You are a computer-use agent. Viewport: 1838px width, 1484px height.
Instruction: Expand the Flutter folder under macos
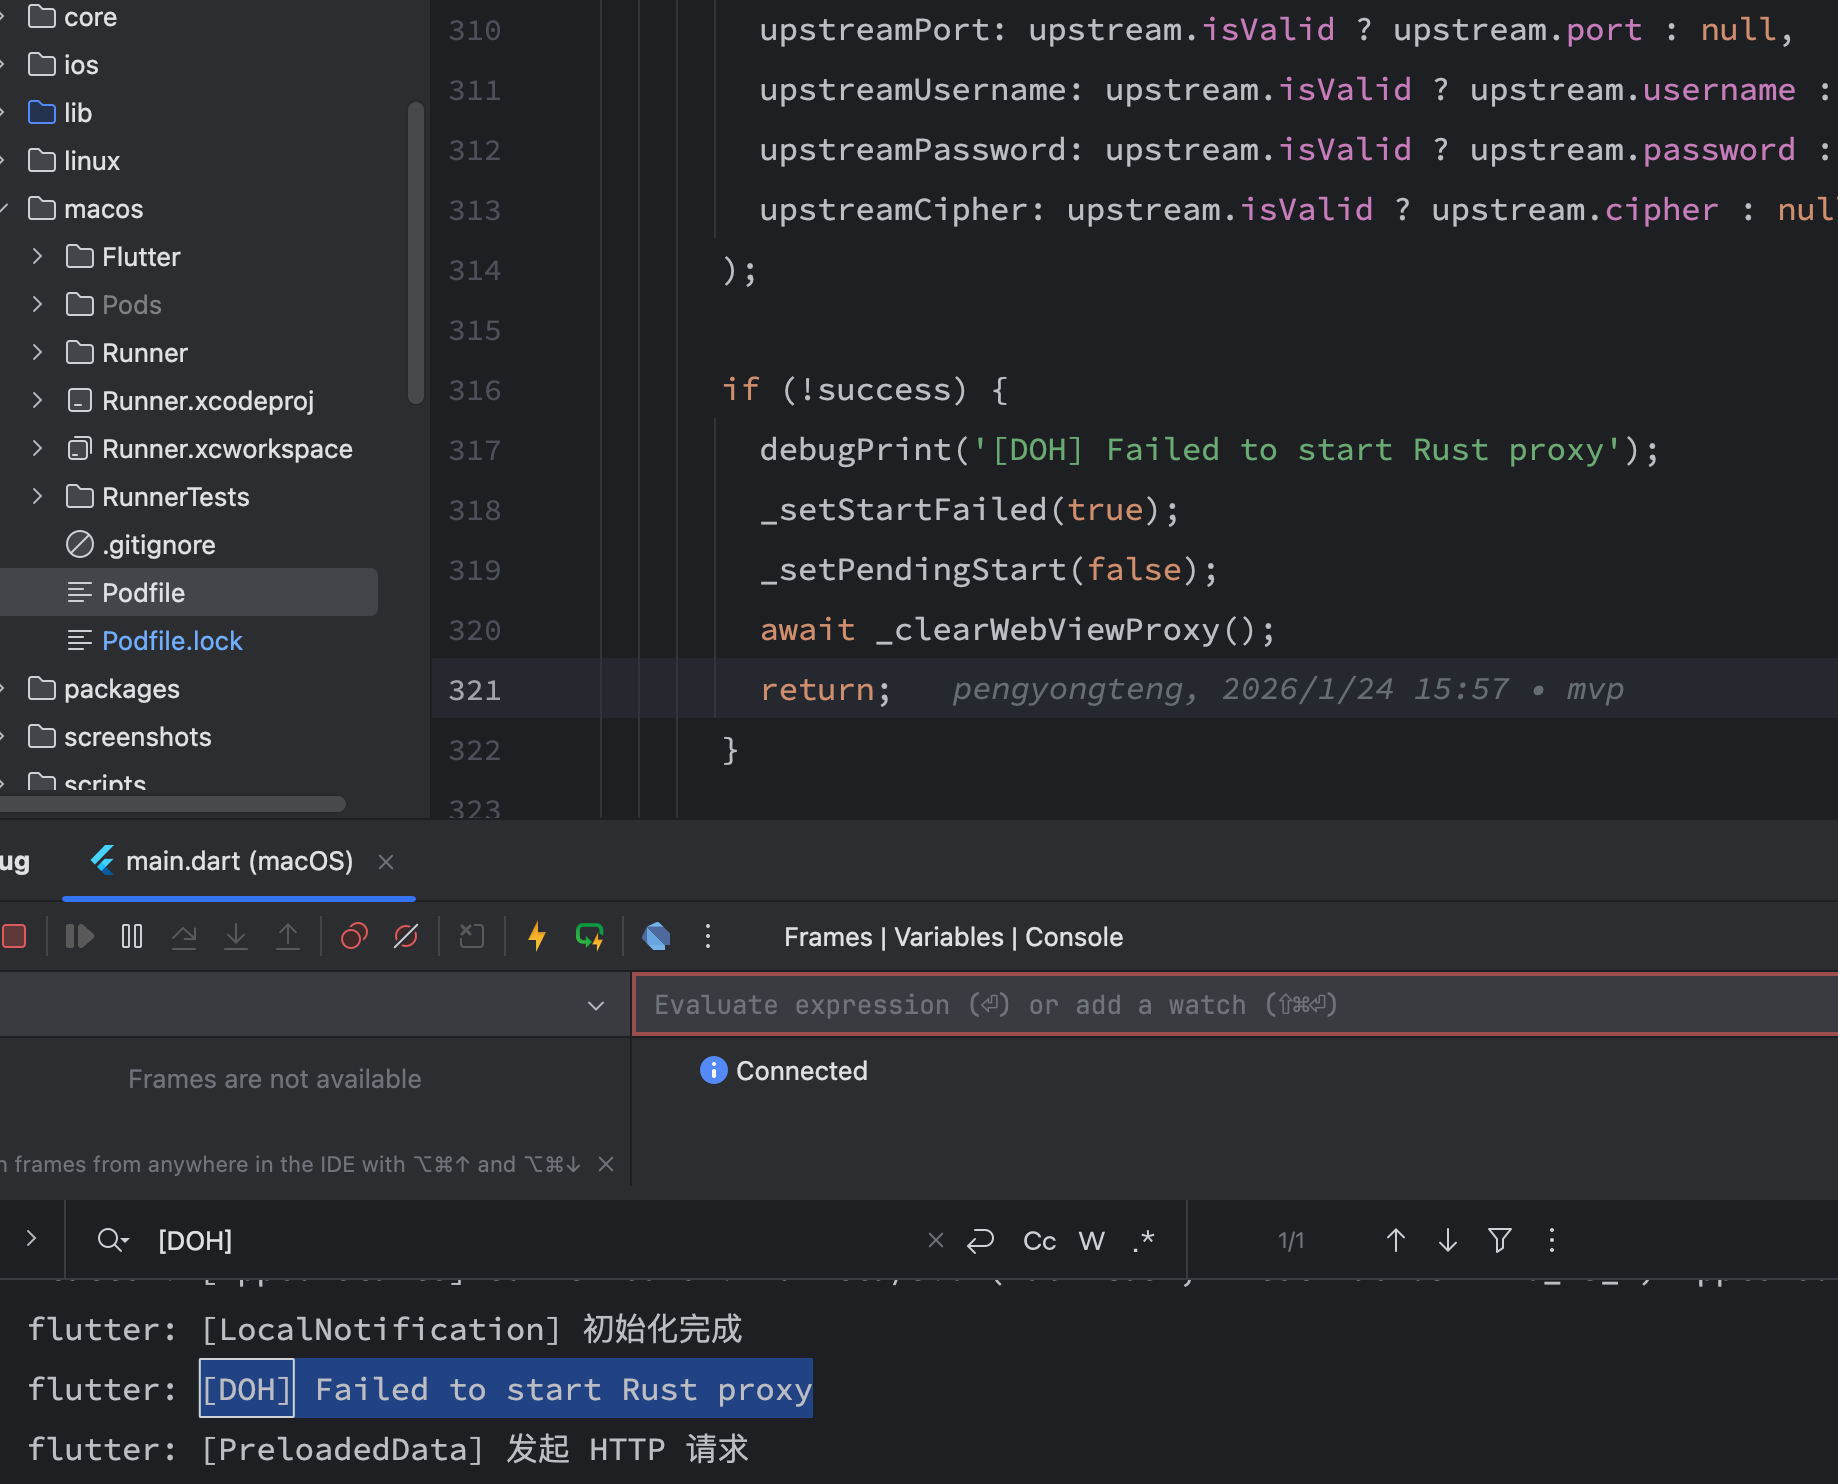coord(37,257)
